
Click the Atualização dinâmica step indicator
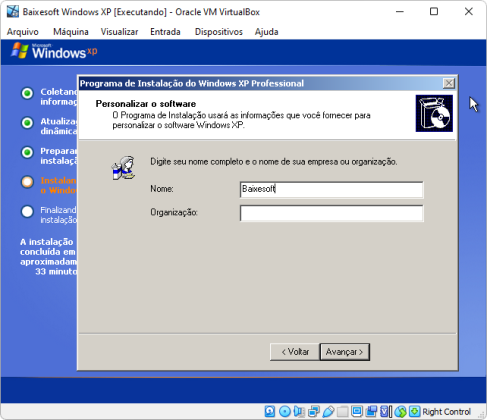[27, 123]
